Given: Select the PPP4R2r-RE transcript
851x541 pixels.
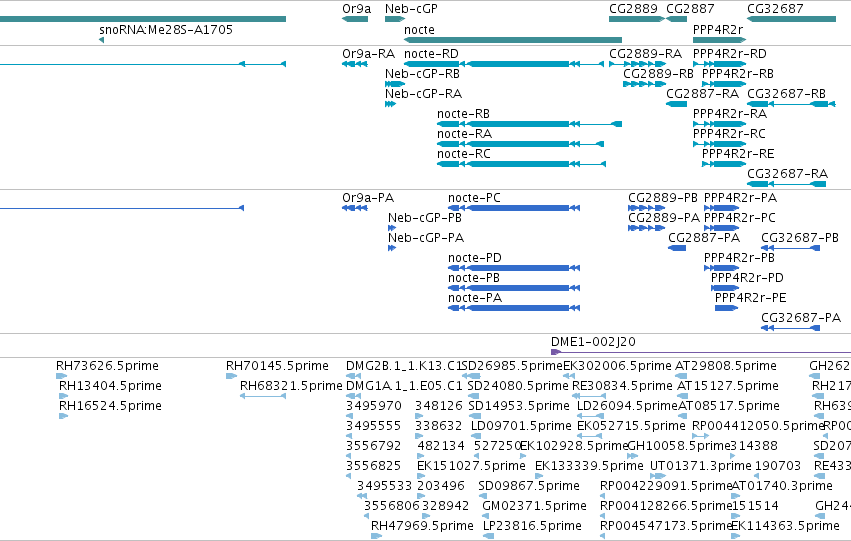Looking at the screenshot, I should 724,164.
